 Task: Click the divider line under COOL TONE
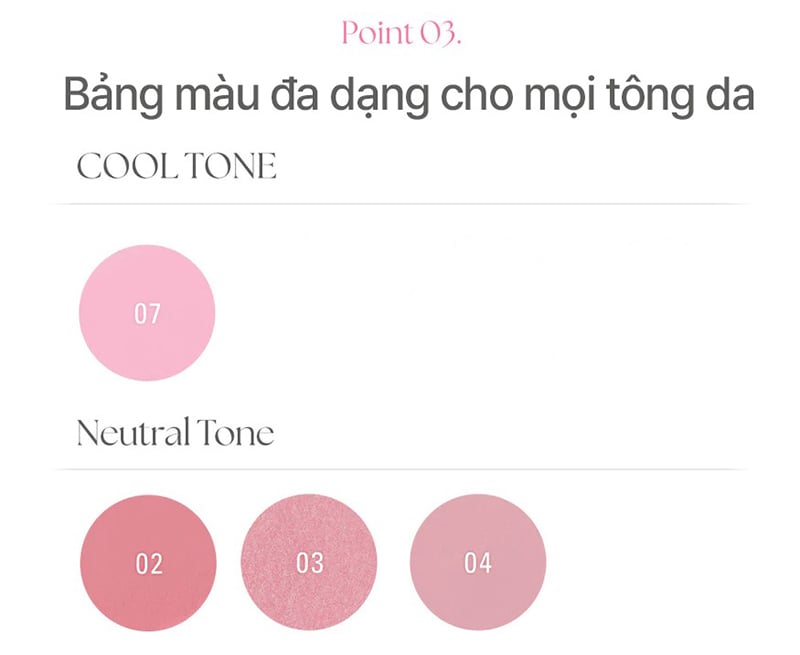(400, 204)
